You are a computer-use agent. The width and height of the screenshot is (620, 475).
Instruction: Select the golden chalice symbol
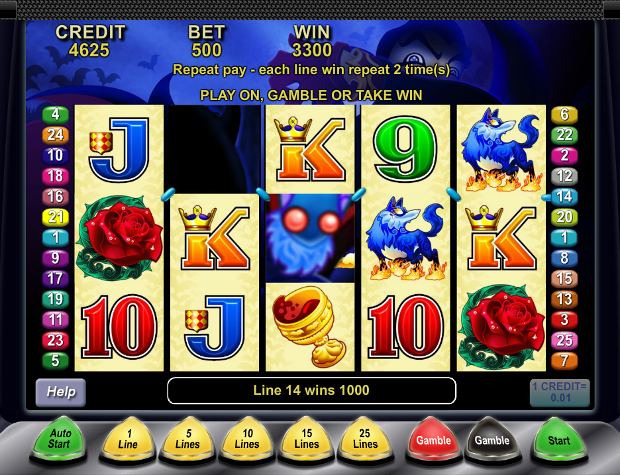(310, 326)
